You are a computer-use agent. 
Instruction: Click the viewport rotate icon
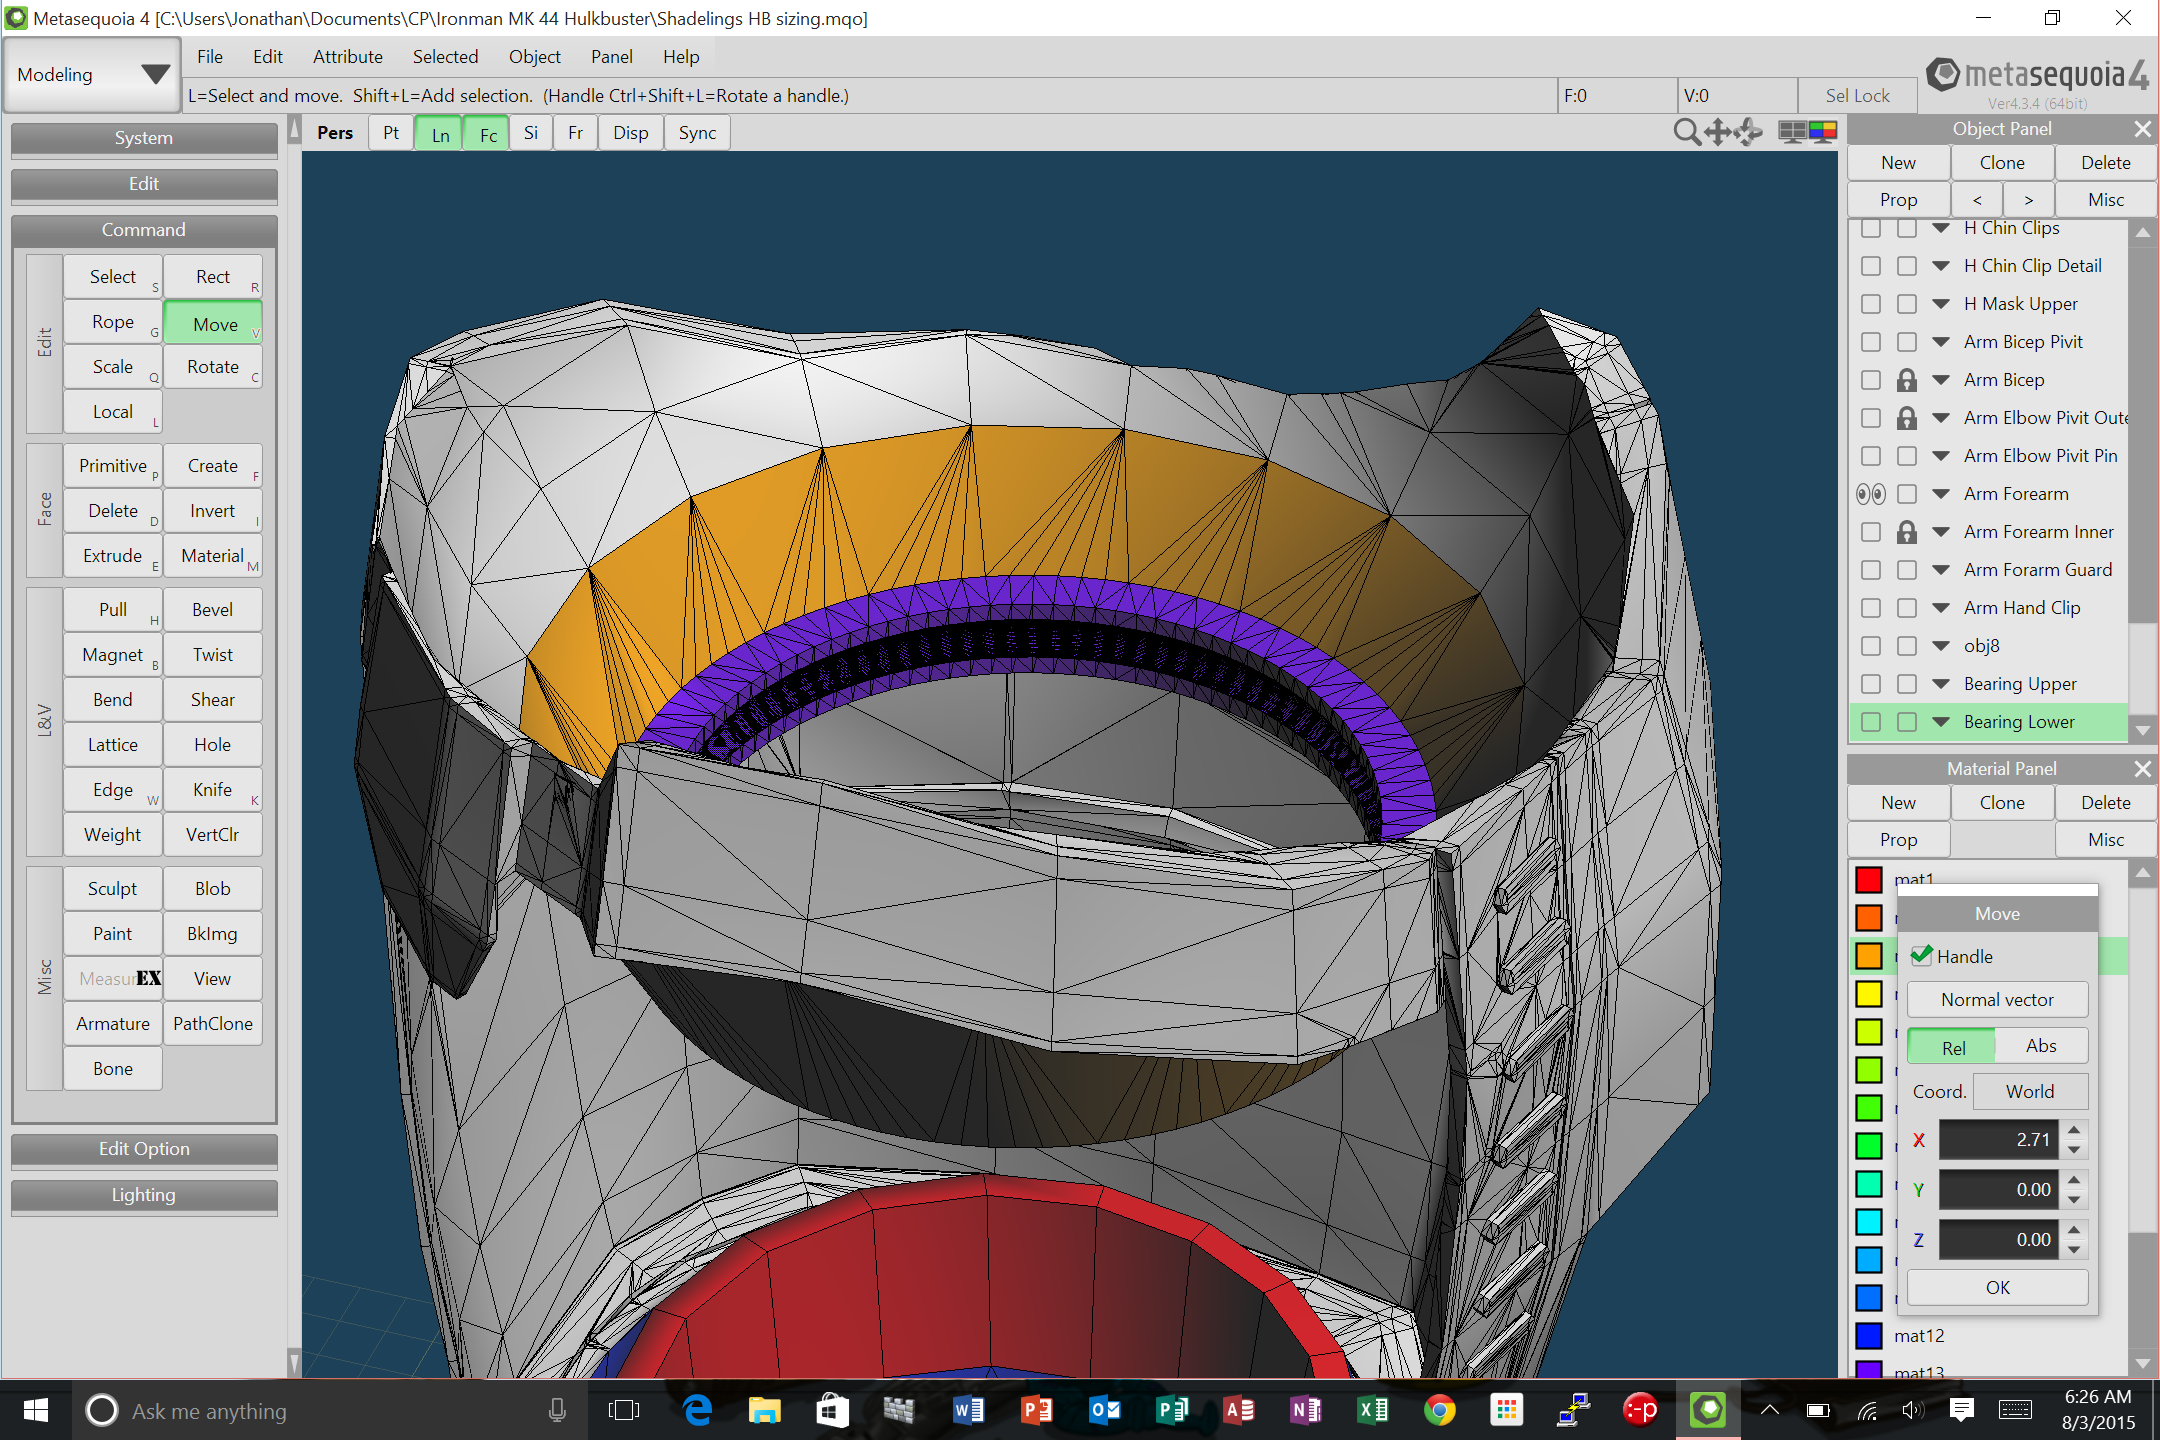click(1749, 132)
